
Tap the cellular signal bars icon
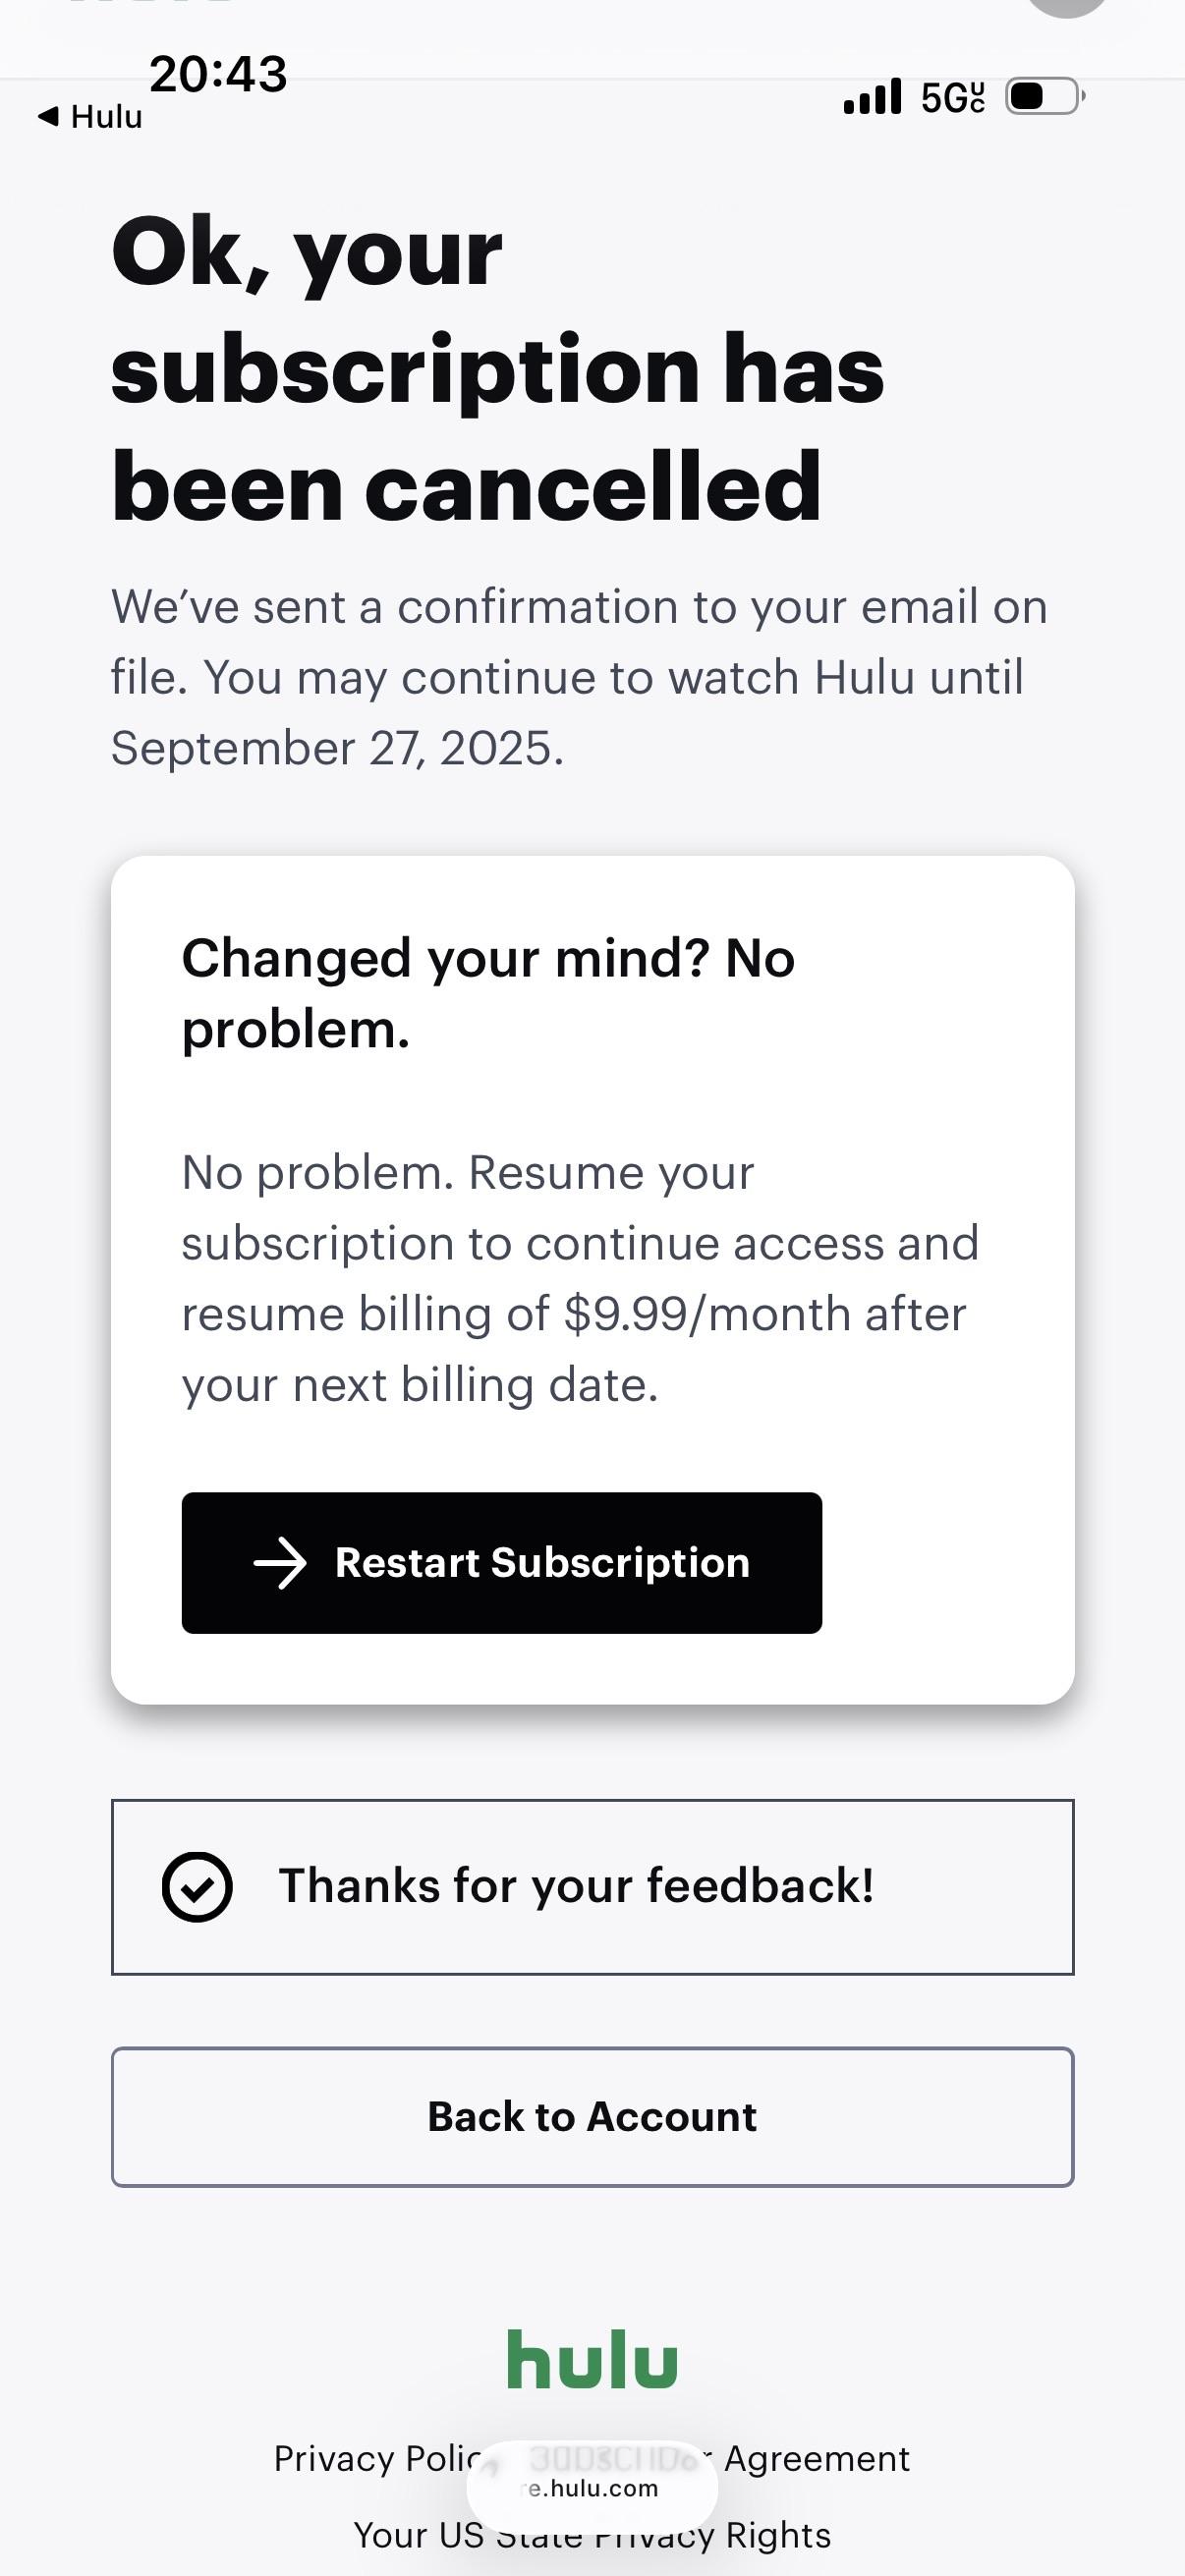pyautogui.click(x=872, y=97)
